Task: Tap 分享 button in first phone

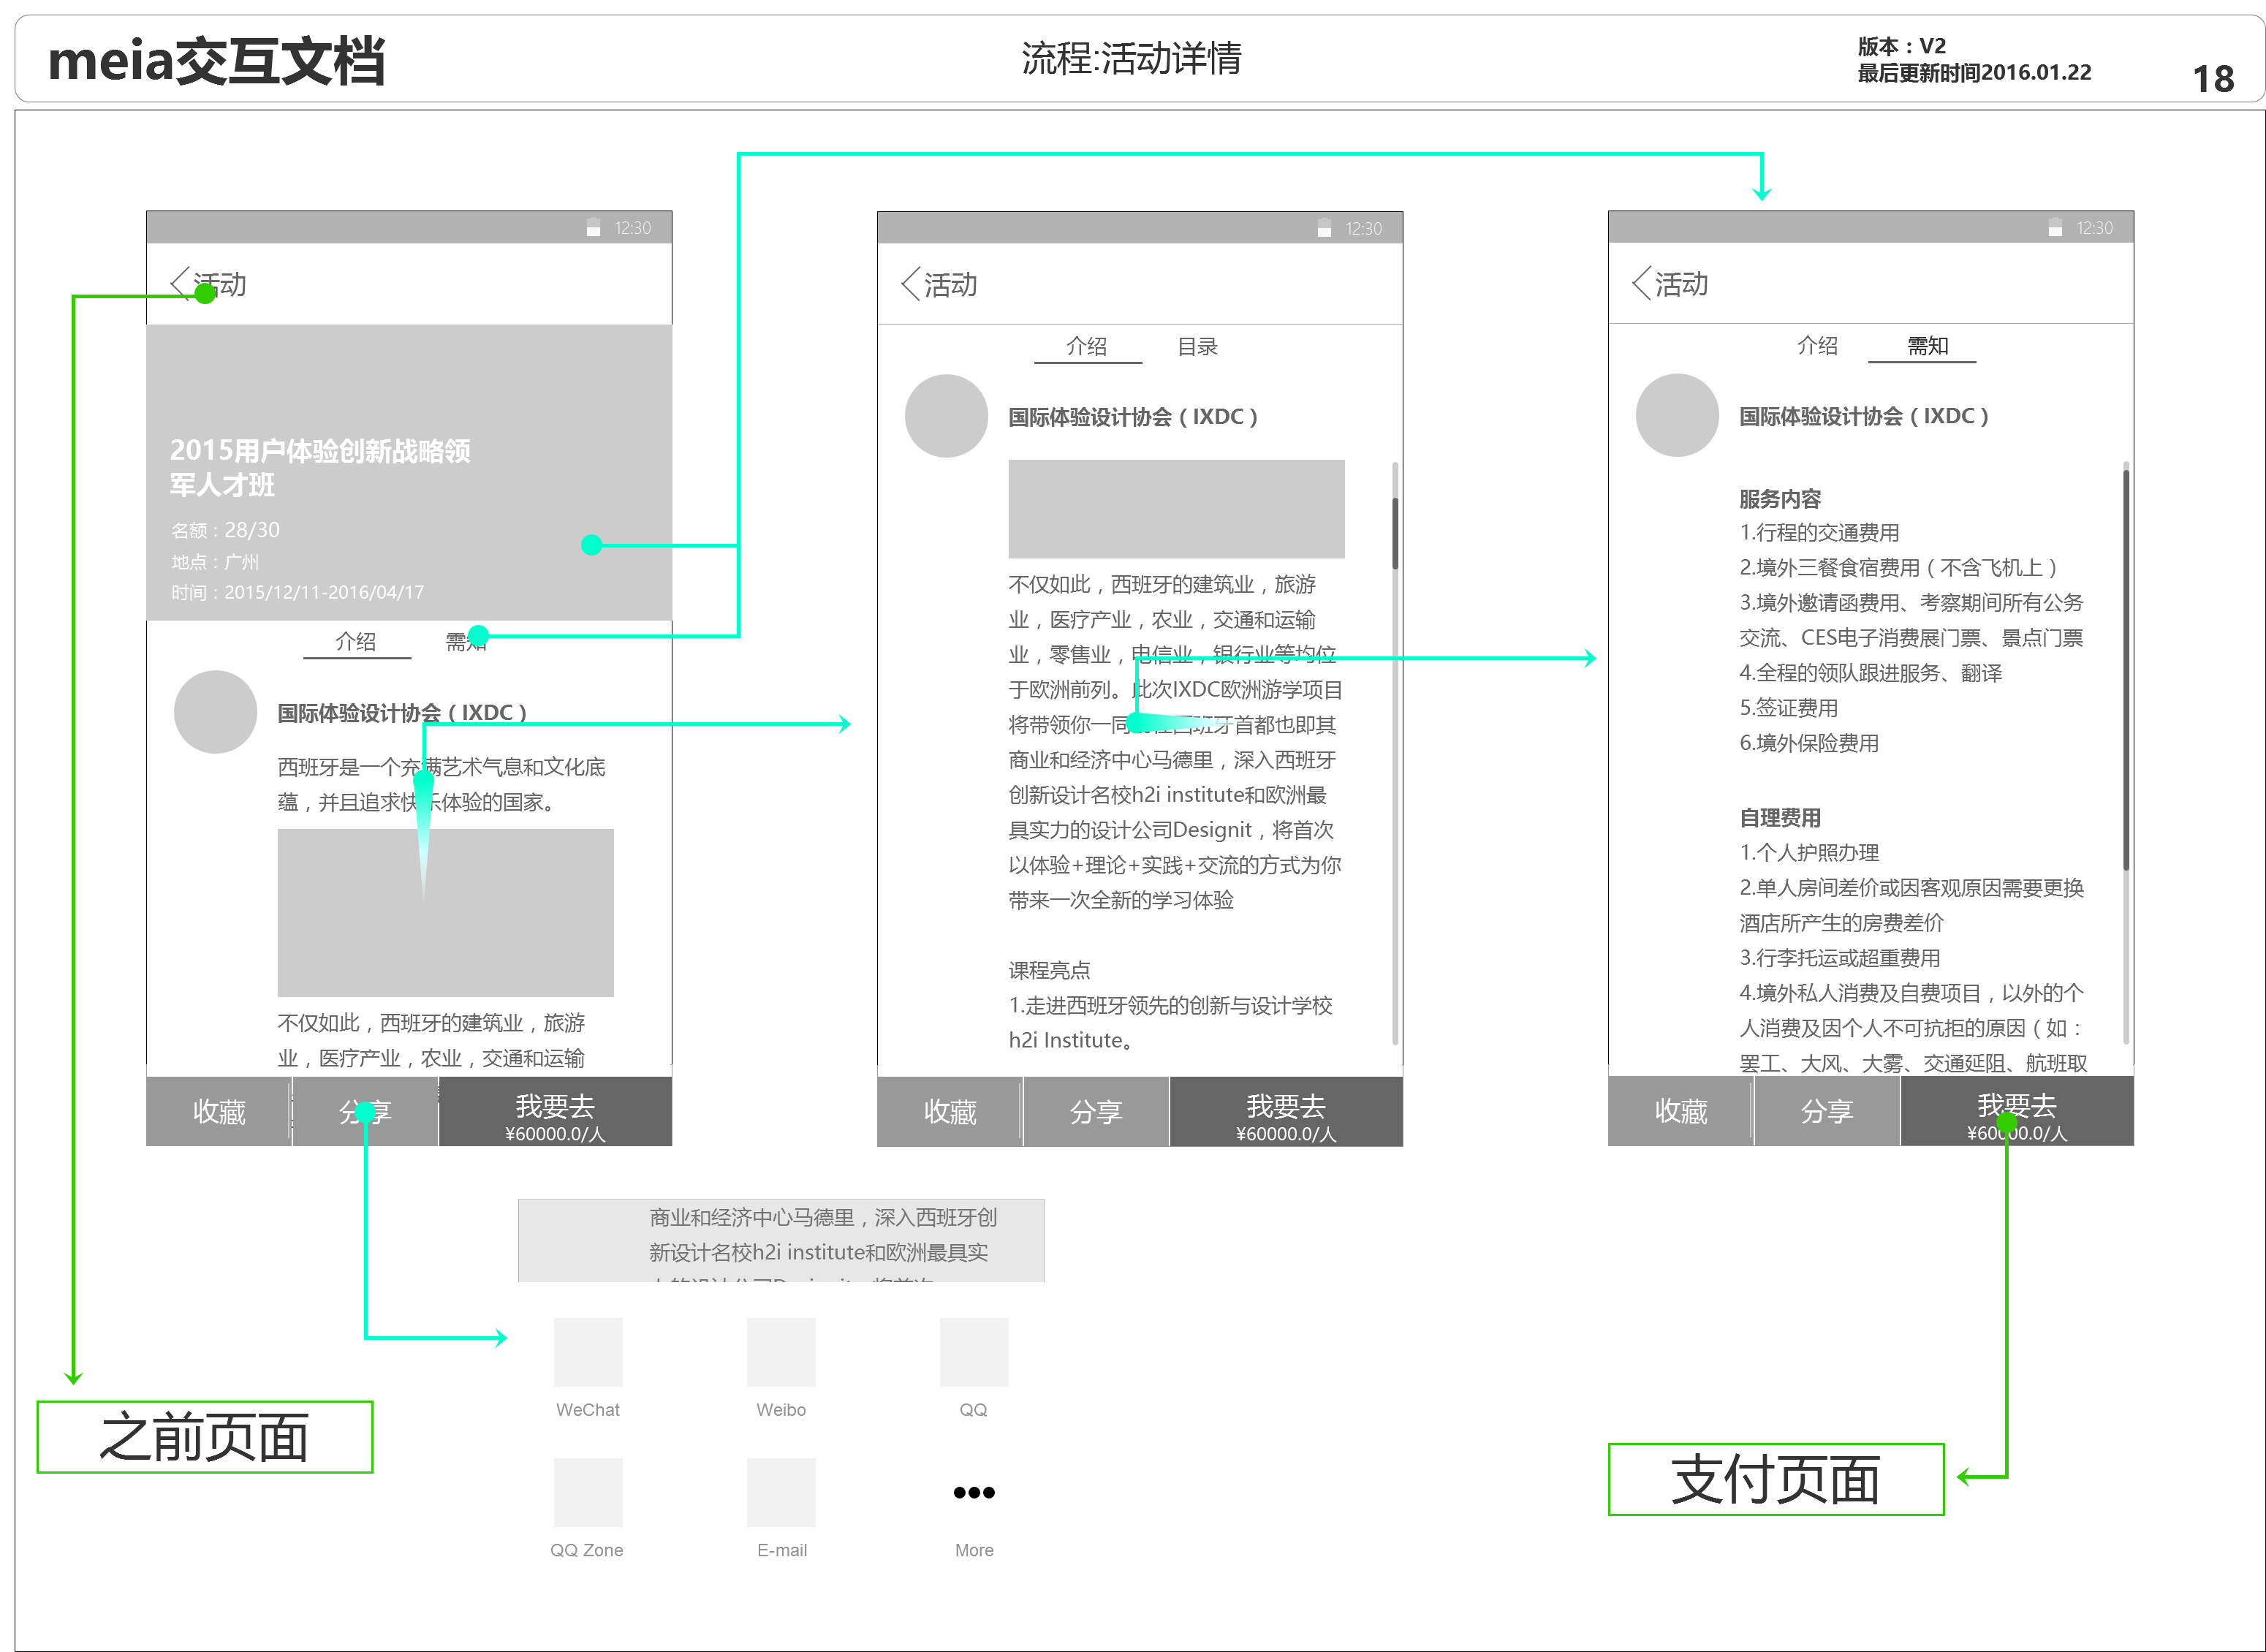Action: pos(365,1111)
